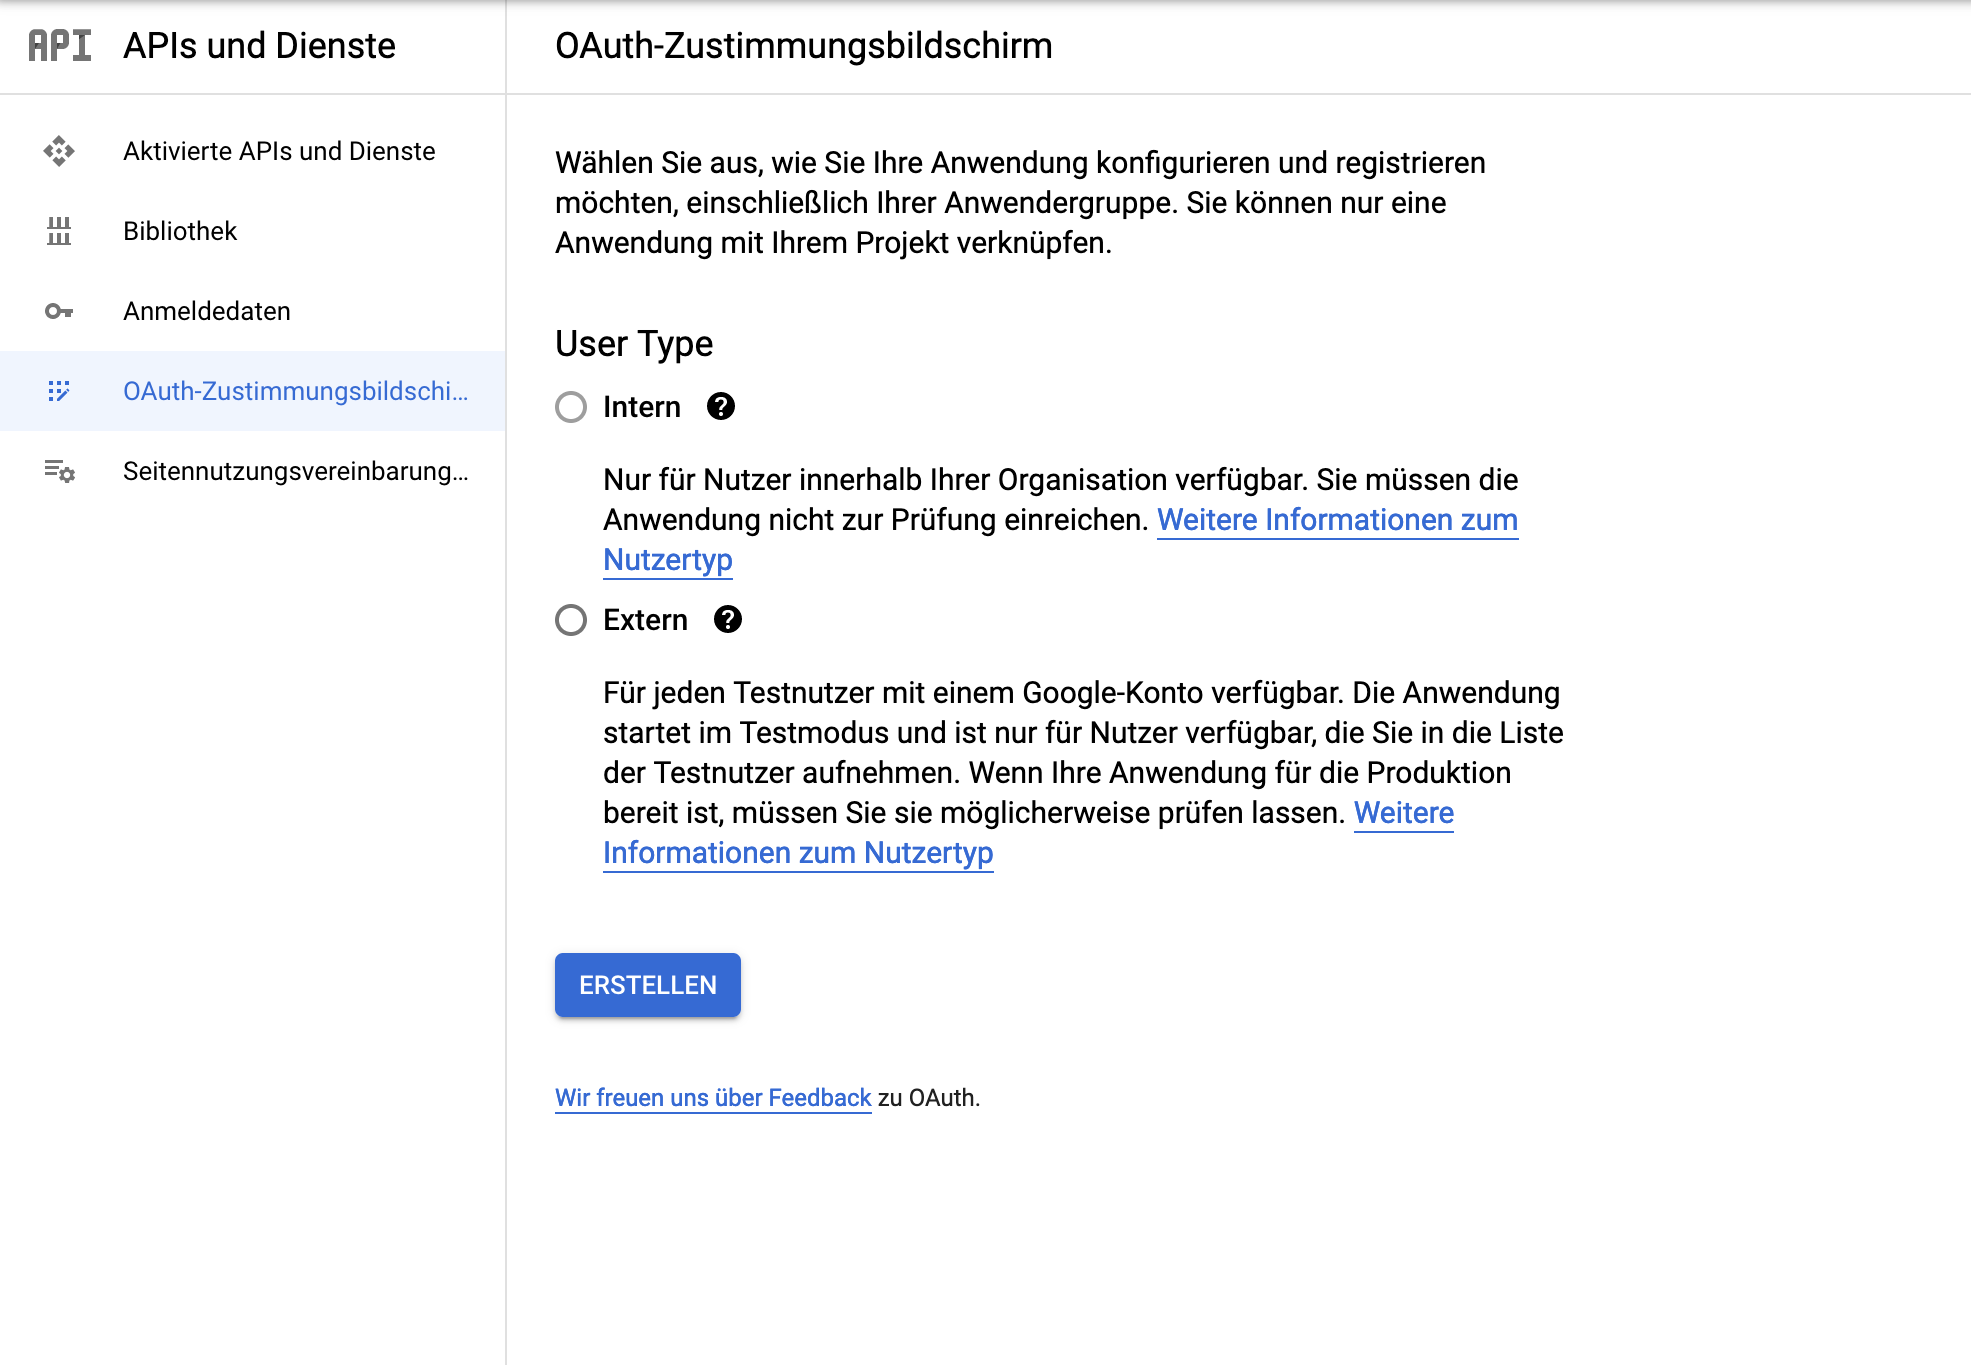Screen dimensions: 1971x1365
Task: Select the Extern user type radio button
Action: [571, 620]
